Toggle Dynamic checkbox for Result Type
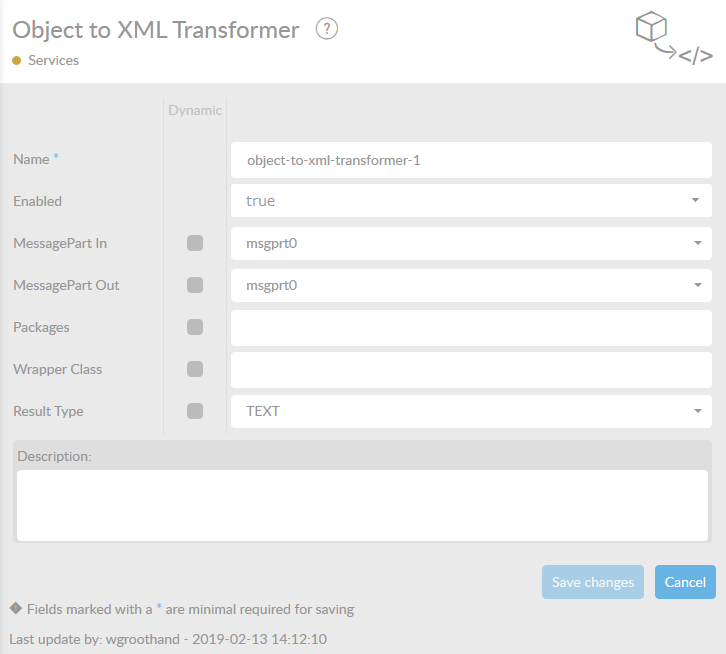The width and height of the screenshot is (726, 654). click(195, 411)
